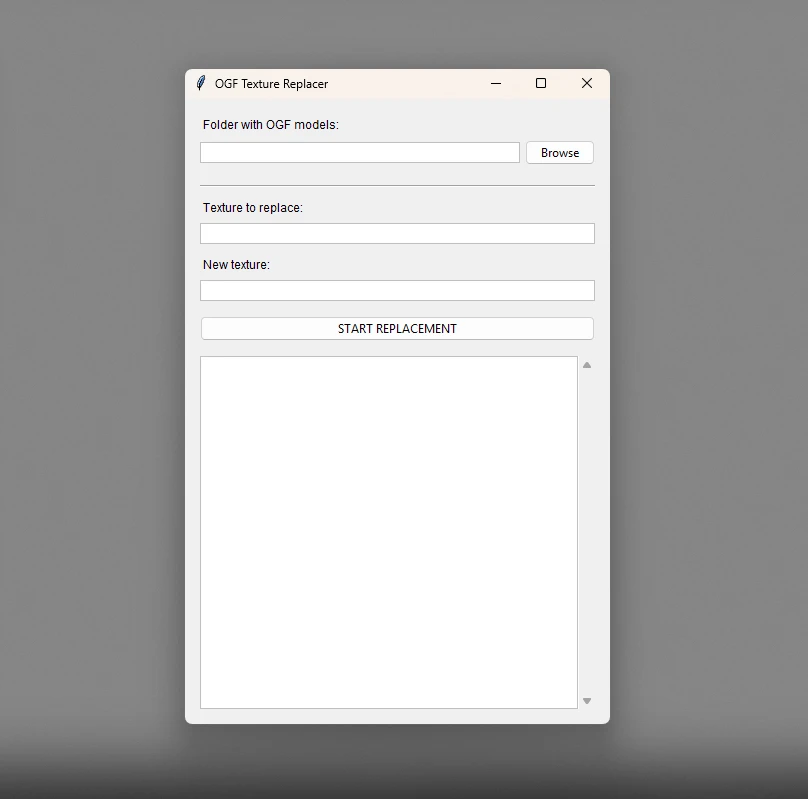Screen dimensions: 808x799
Task: Click the 'Folder with OGF models:' label
Action: [x=271, y=125]
